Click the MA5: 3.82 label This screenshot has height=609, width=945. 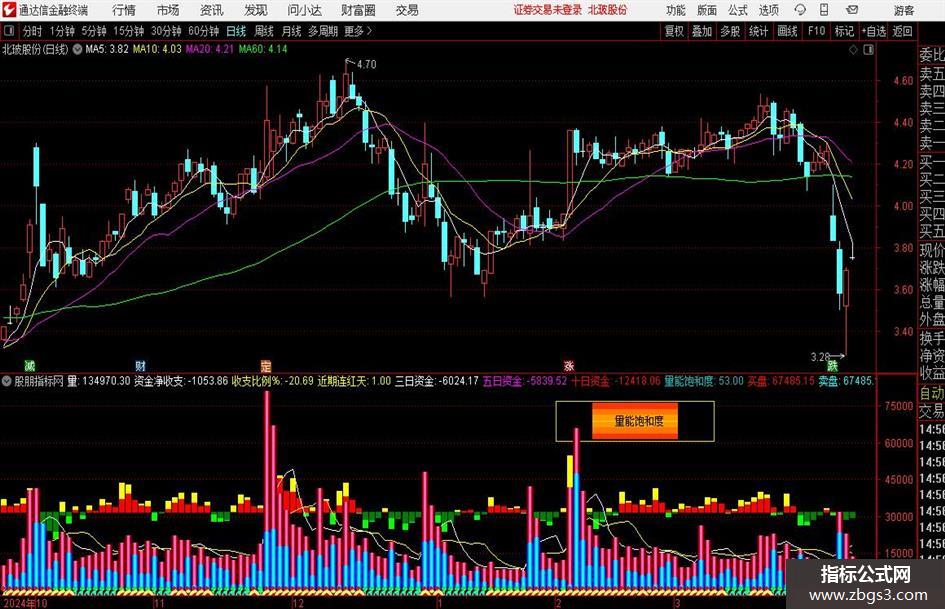tap(107, 49)
